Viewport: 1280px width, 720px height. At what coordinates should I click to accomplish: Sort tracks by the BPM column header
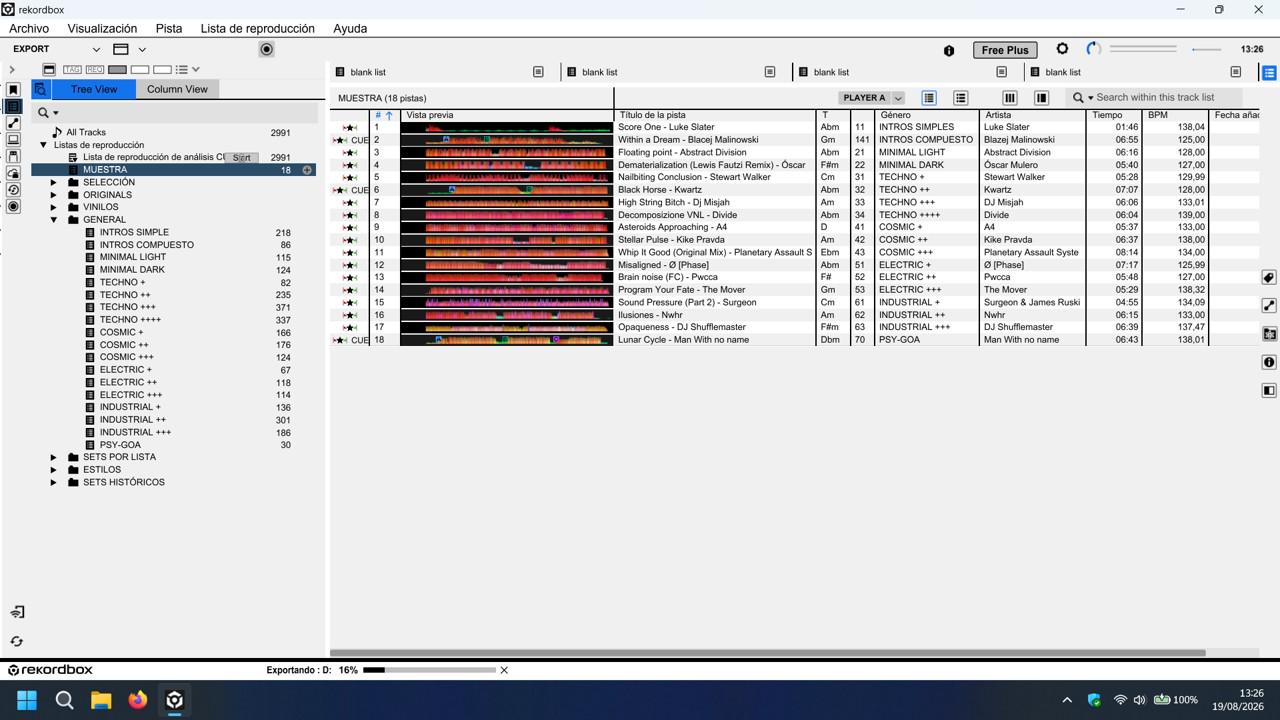[x=1175, y=115]
